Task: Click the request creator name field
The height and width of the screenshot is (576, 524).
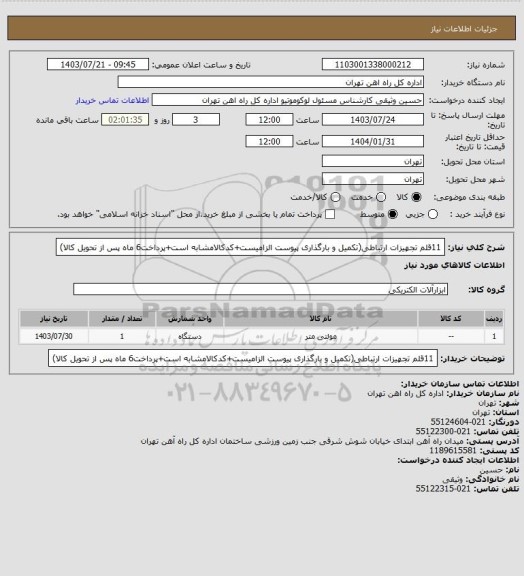Action: coord(288,100)
